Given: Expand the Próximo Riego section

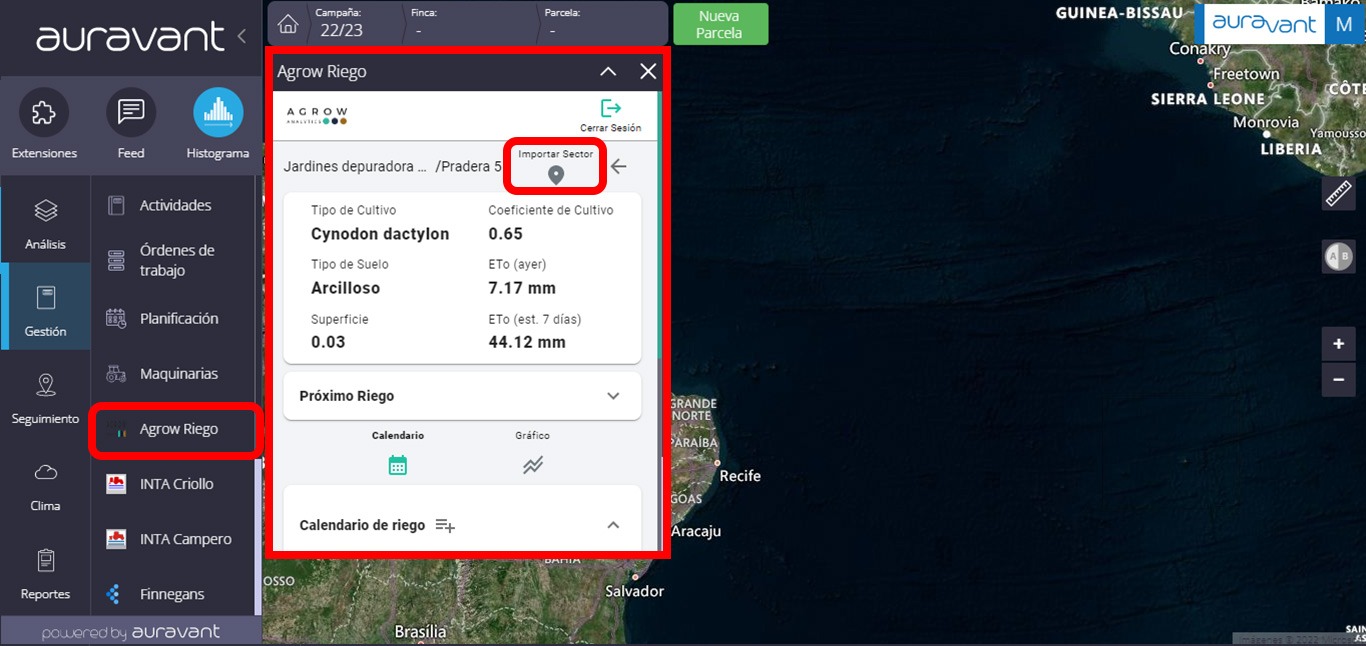Looking at the screenshot, I should click(462, 396).
